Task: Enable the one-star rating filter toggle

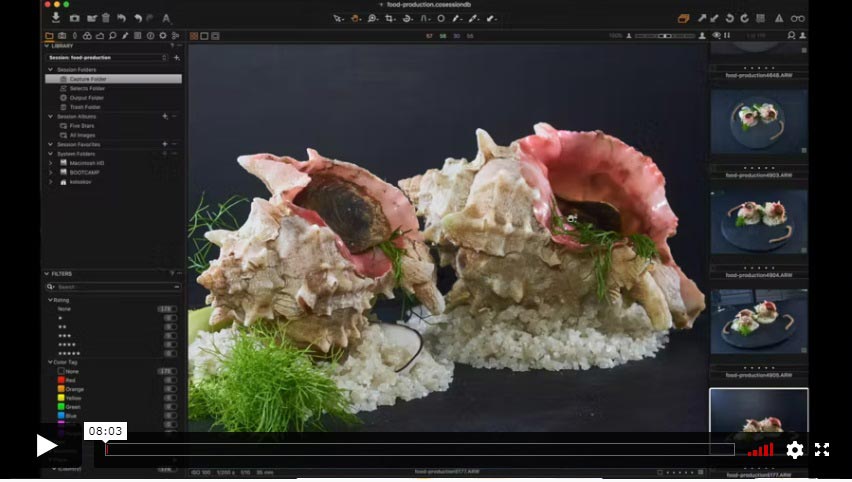Action: (x=170, y=318)
